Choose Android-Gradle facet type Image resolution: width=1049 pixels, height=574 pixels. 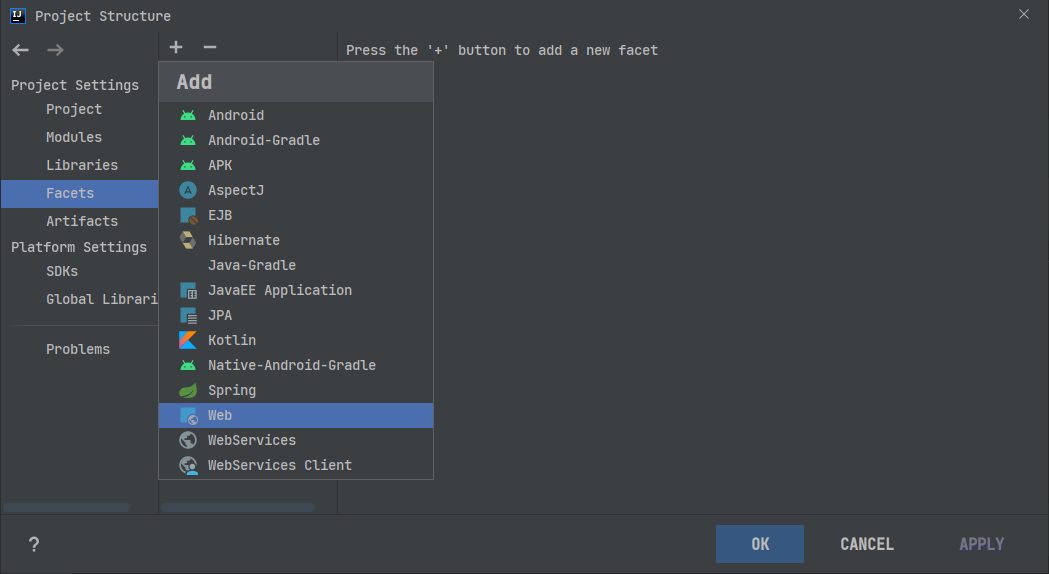pyautogui.click(x=296, y=140)
